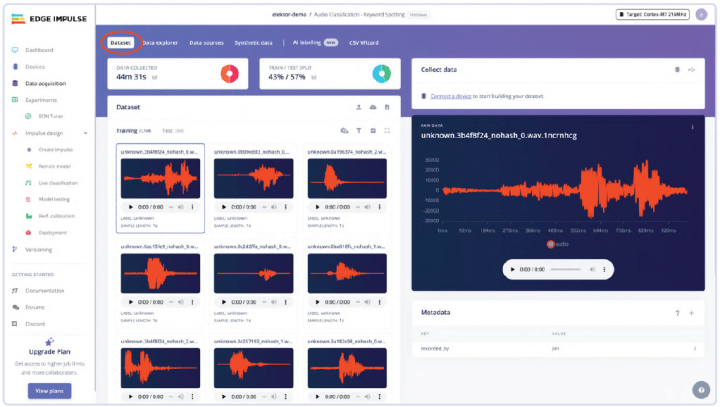Open the raw data sample three-dots menu
The height and width of the screenshot is (407, 720).
691,125
